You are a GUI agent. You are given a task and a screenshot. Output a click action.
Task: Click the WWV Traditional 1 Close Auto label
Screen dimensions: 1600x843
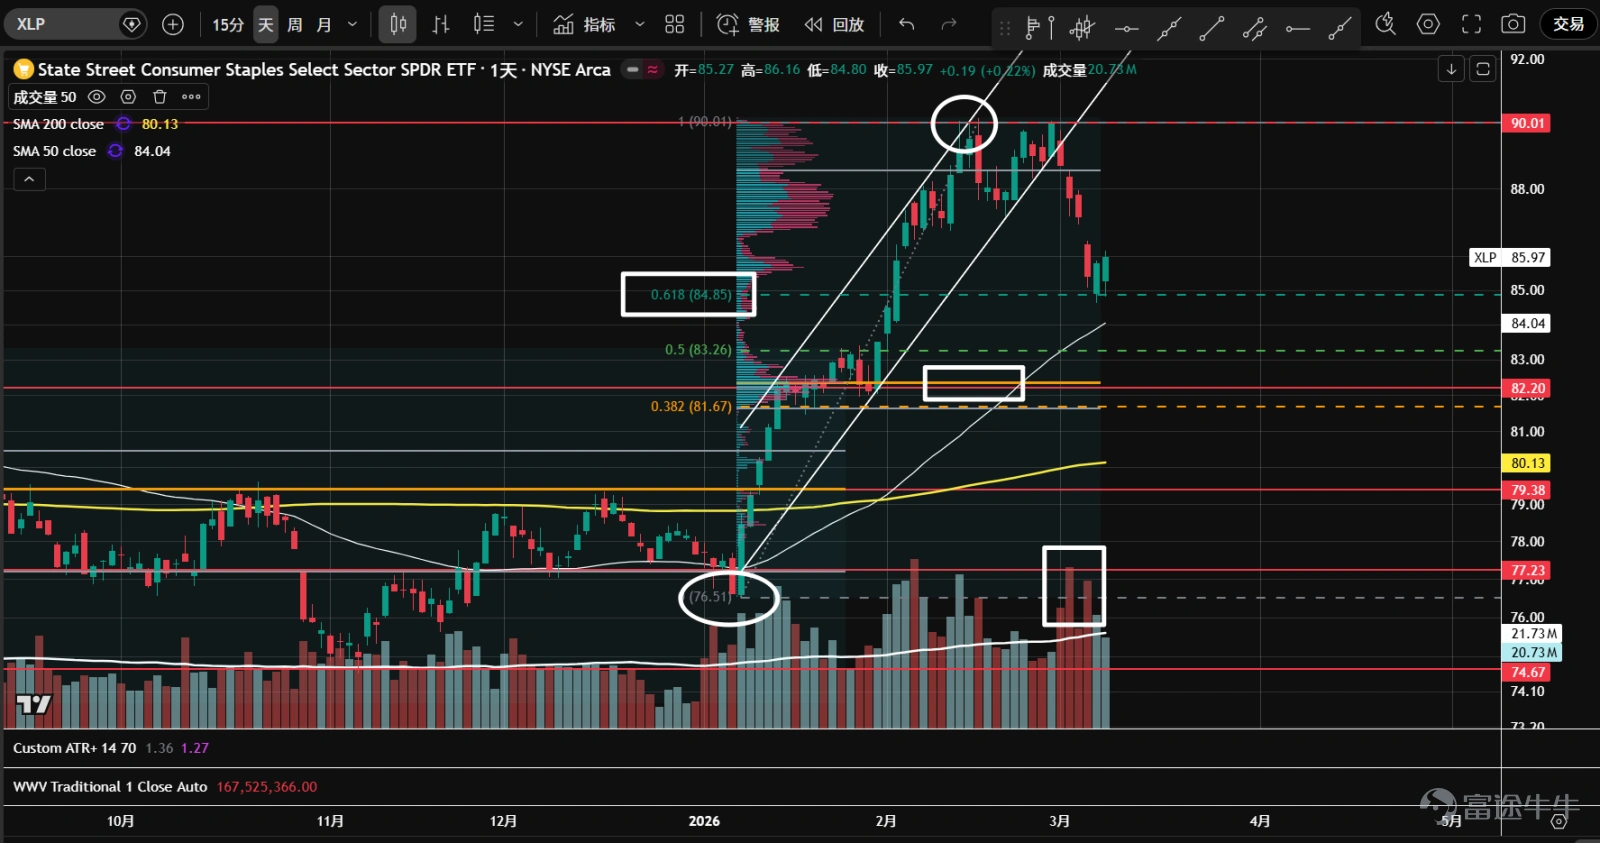[x=110, y=787]
